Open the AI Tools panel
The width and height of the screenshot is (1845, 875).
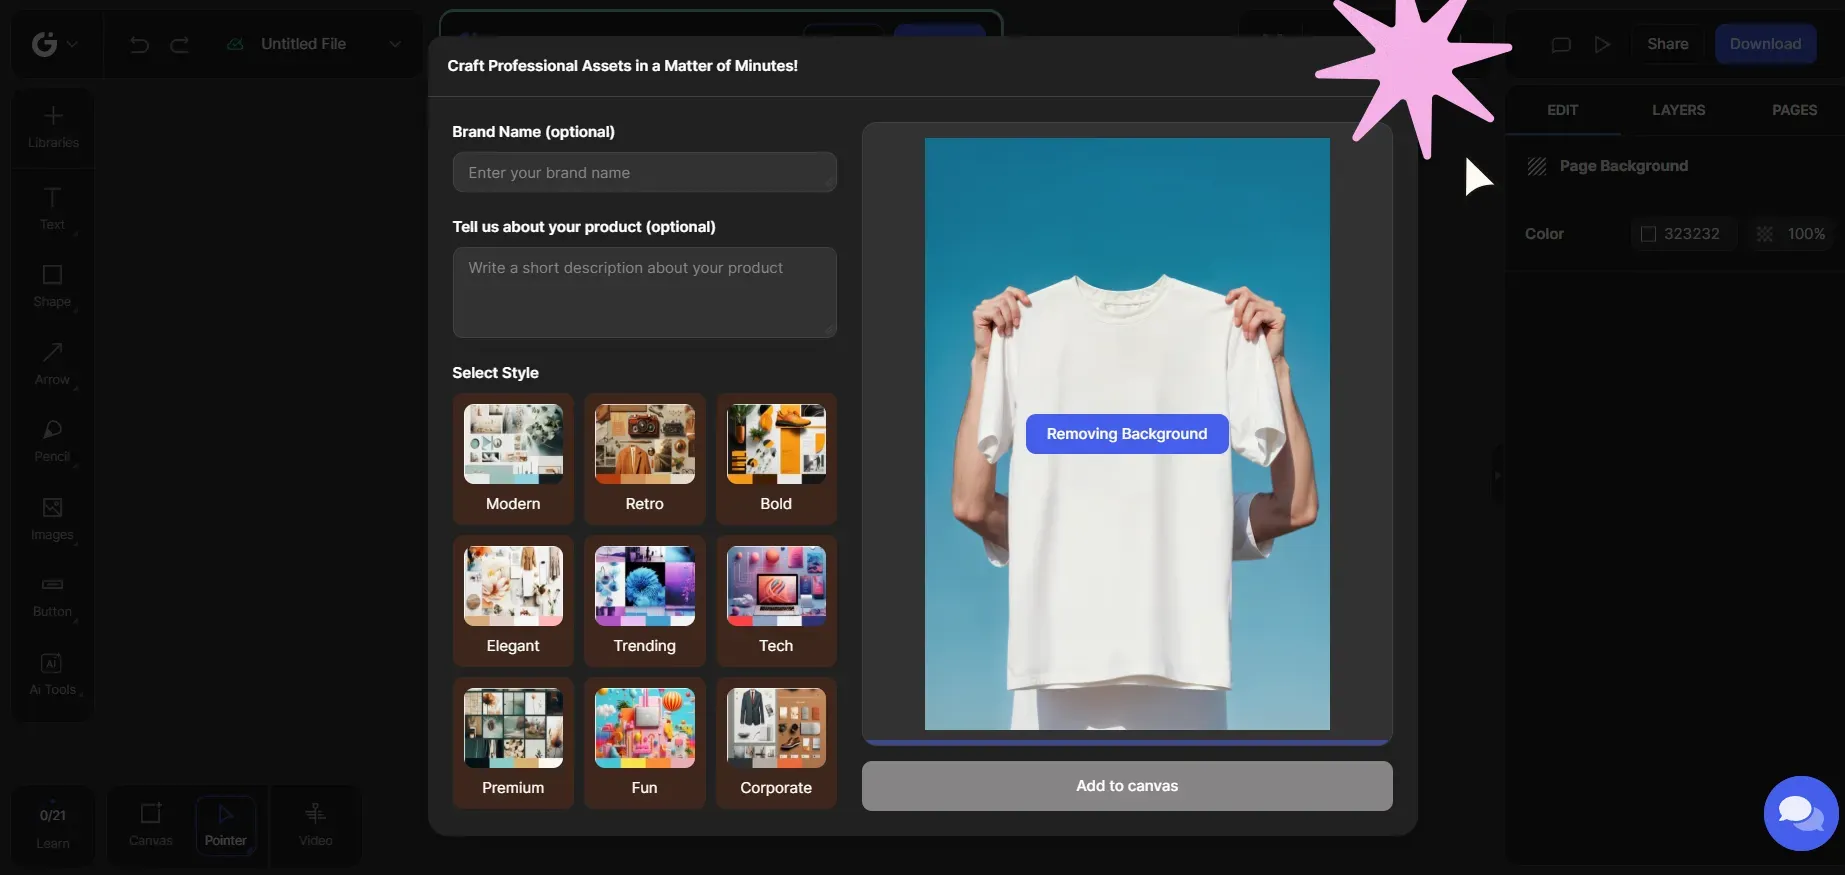point(53,674)
